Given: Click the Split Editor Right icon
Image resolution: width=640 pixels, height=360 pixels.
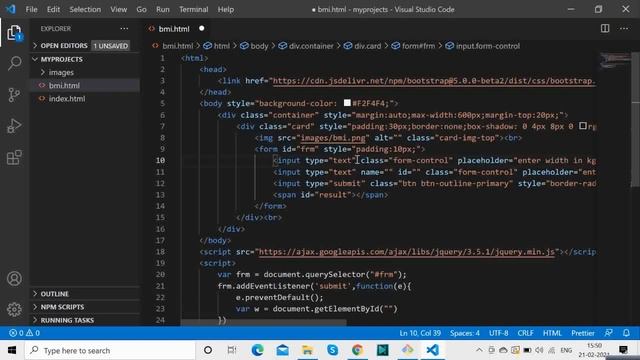Looking at the screenshot, I should (x=605, y=29).
